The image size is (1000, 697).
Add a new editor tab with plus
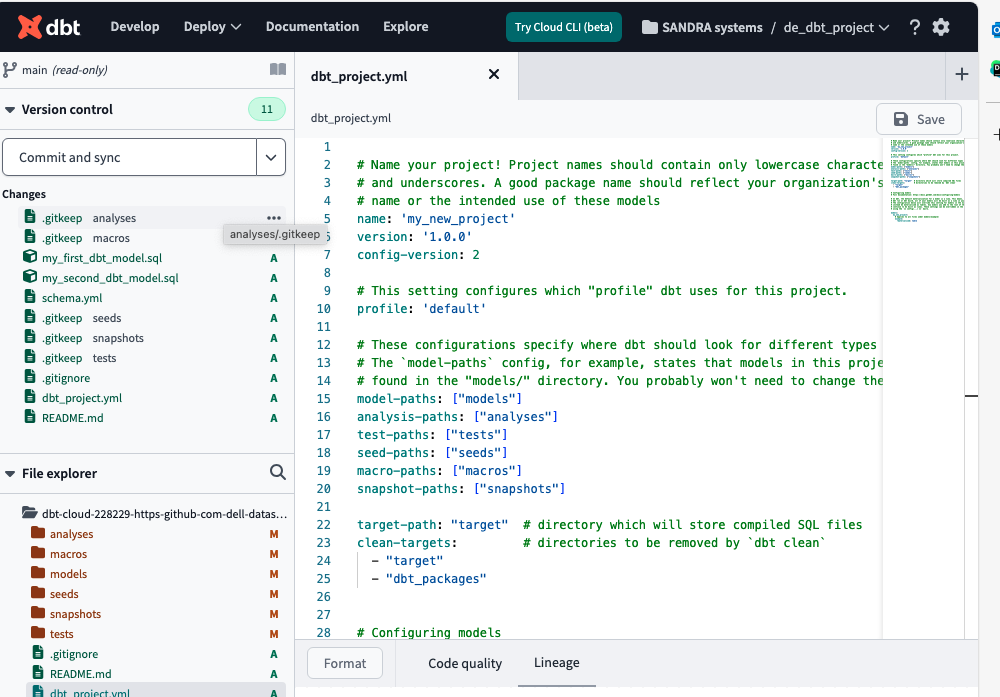pyautogui.click(x=961, y=74)
